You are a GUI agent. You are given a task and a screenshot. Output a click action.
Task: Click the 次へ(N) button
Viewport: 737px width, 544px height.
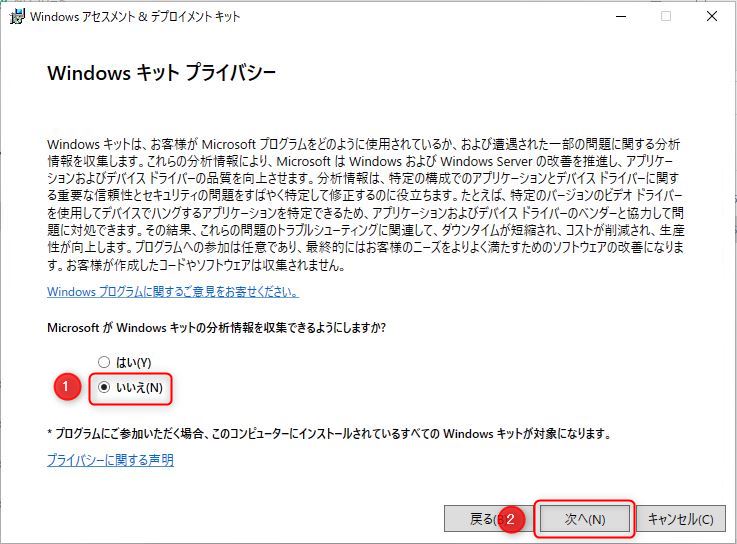[585, 519]
